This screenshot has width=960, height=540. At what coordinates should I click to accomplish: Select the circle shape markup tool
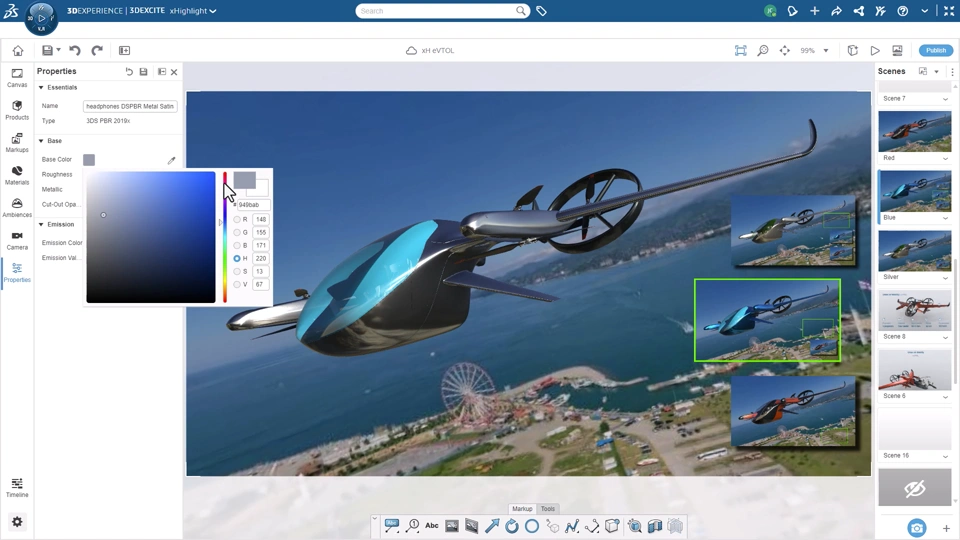point(532,525)
